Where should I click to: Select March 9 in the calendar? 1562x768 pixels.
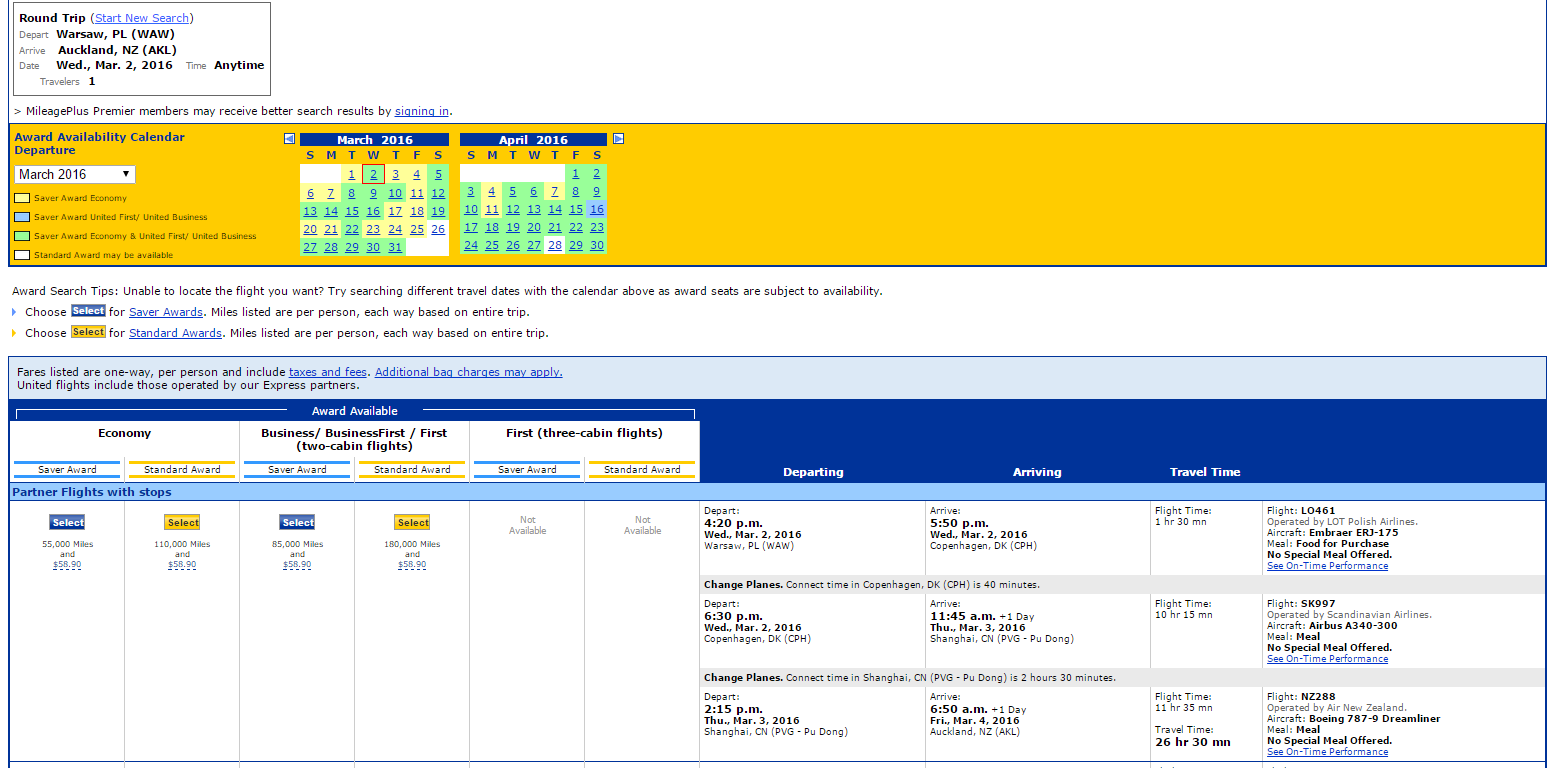[x=373, y=193]
